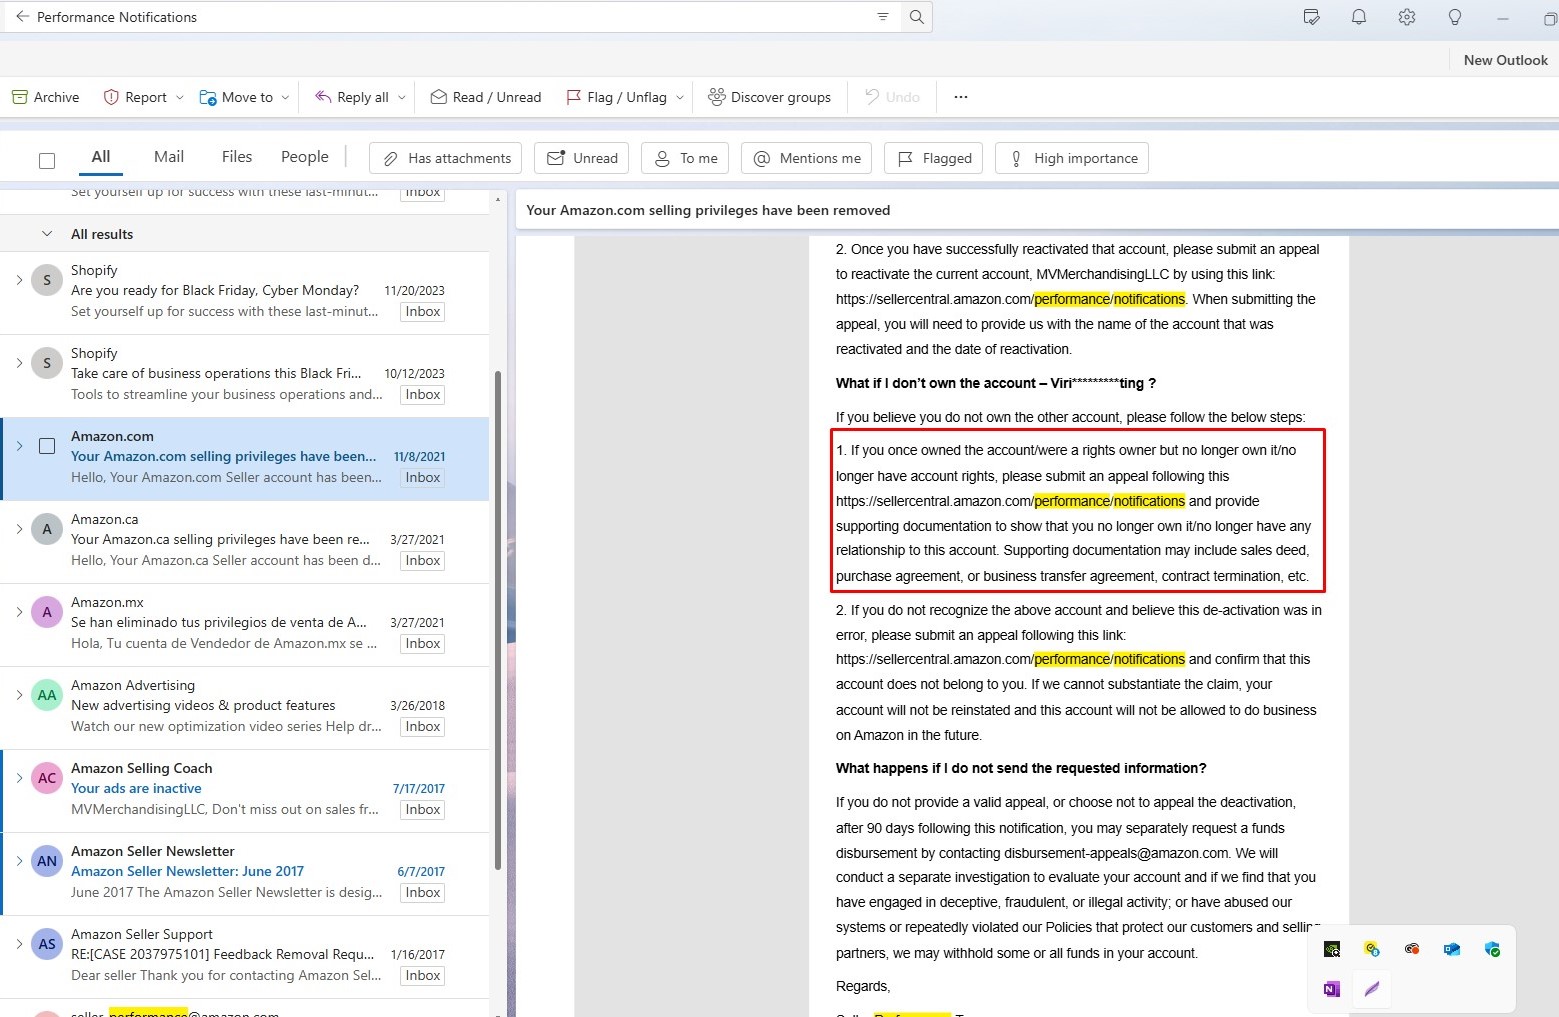Viewport: 1559px width, 1017px height.
Task: Toggle the Unread filter chip
Action: point(582,158)
